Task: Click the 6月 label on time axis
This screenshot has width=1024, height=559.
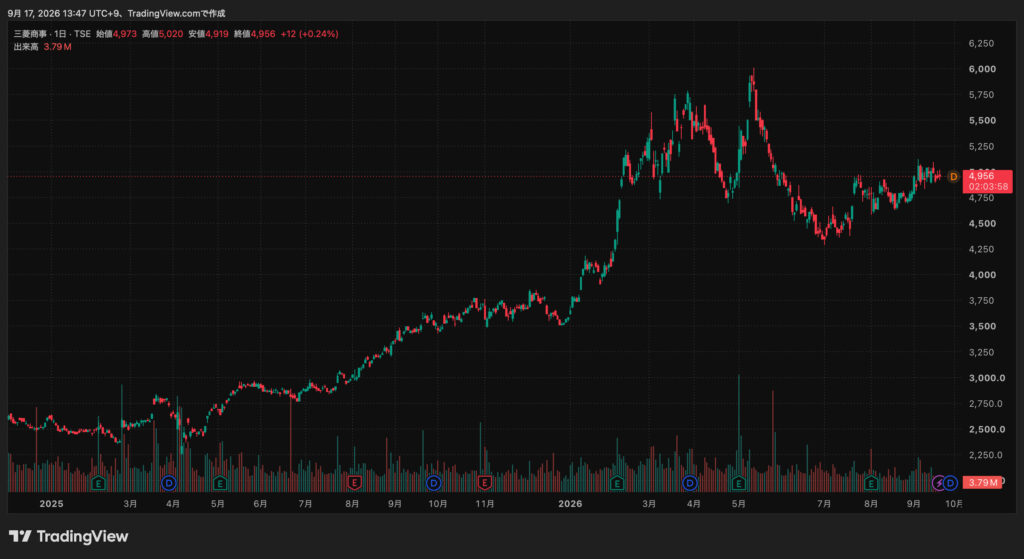Action: tap(260, 503)
